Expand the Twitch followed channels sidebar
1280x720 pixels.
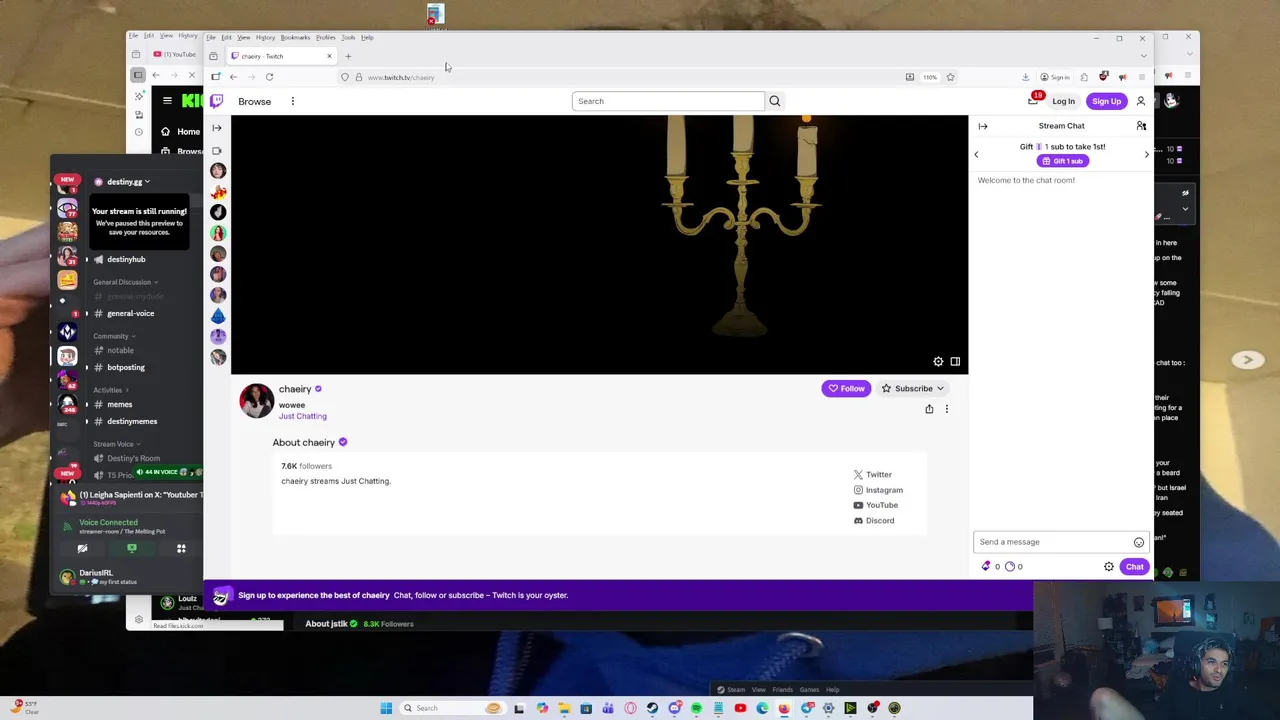click(x=216, y=128)
